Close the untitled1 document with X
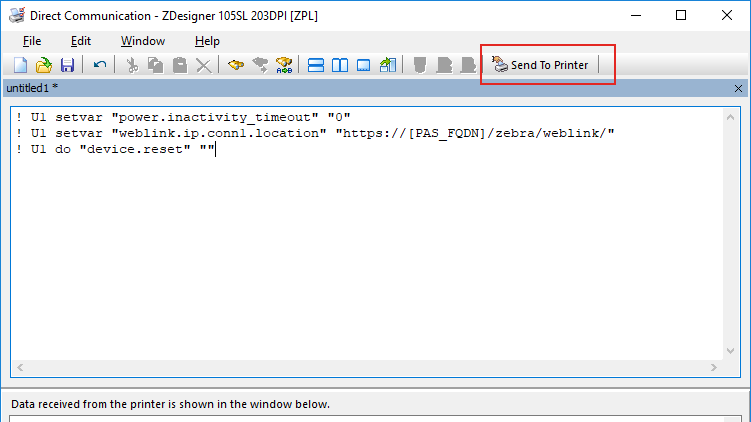The image size is (751, 422). click(x=738, y=89)
